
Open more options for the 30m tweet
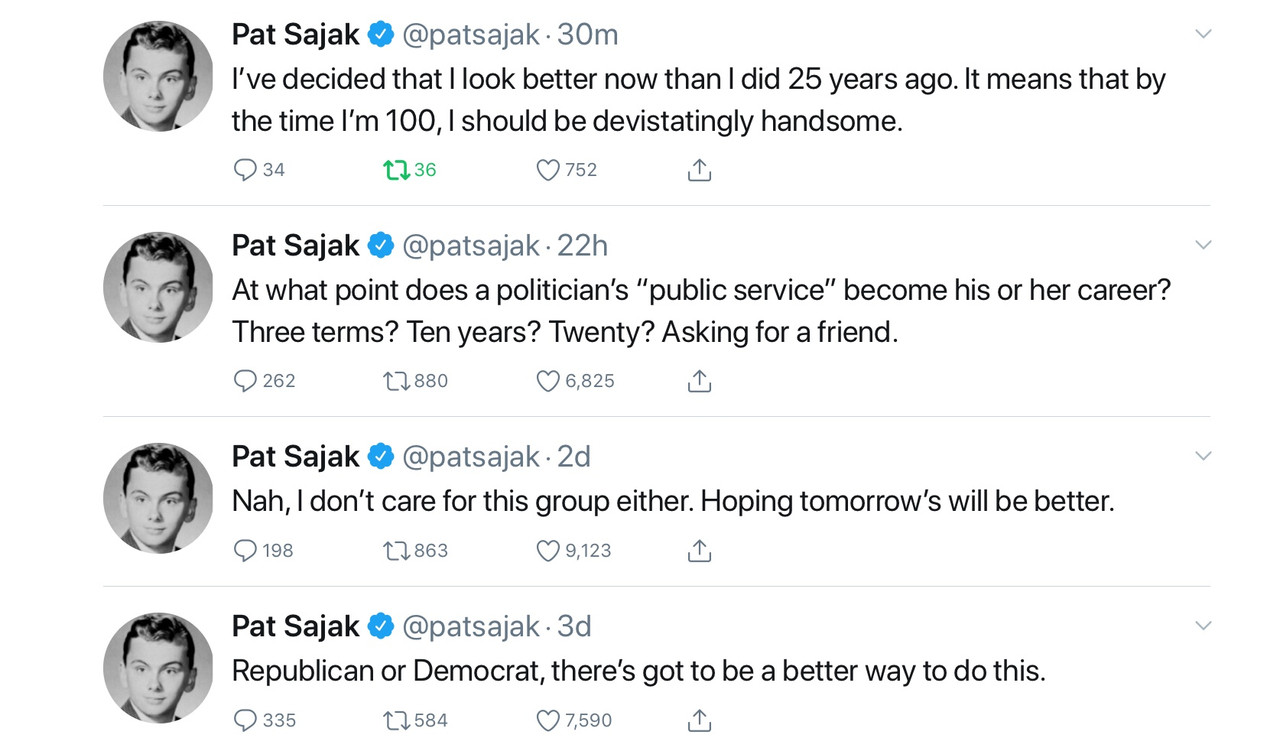tap(1203, 34)
